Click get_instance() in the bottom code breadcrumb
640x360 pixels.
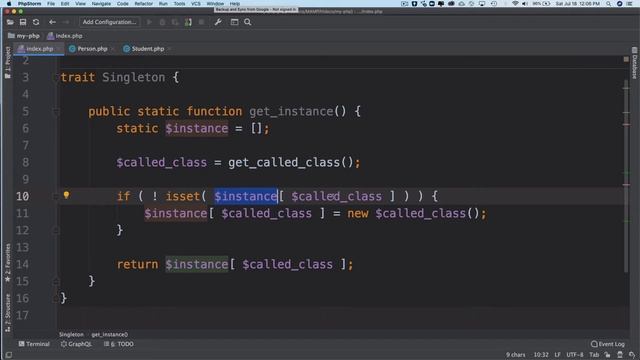coord(109,334)
